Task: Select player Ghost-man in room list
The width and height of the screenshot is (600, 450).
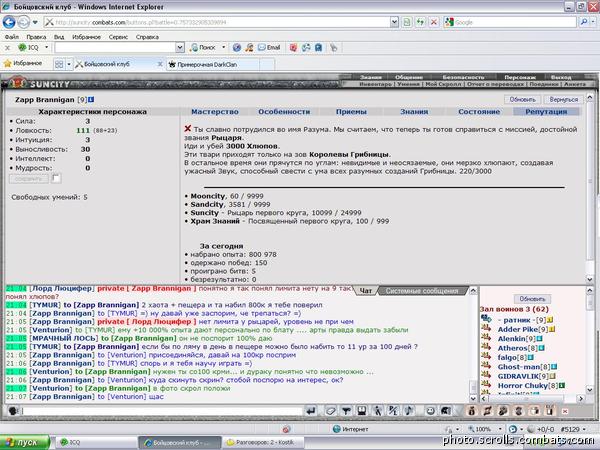Action: [x=518, y=367]
